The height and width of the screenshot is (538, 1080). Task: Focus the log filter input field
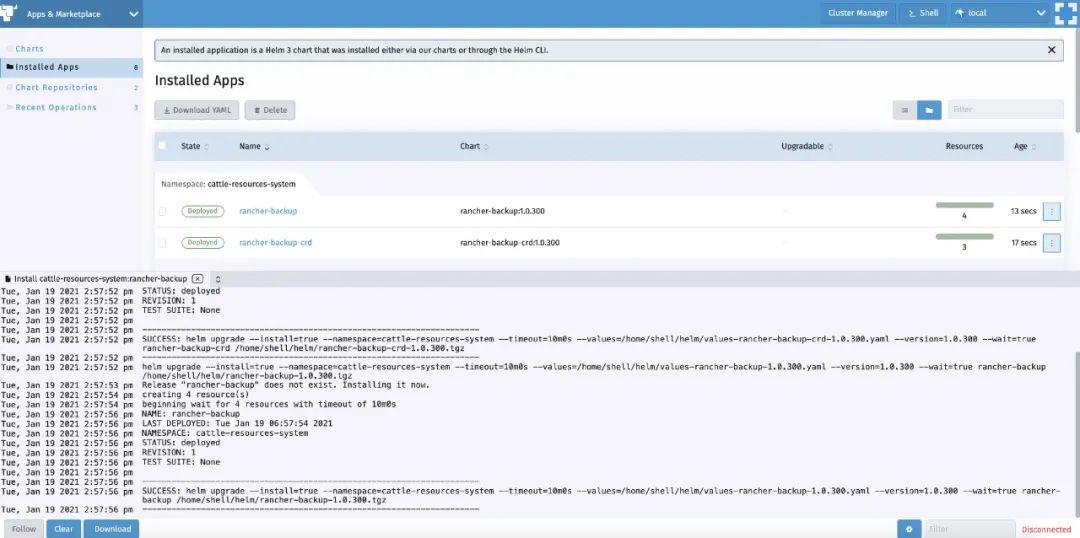[x=968, y=529]
